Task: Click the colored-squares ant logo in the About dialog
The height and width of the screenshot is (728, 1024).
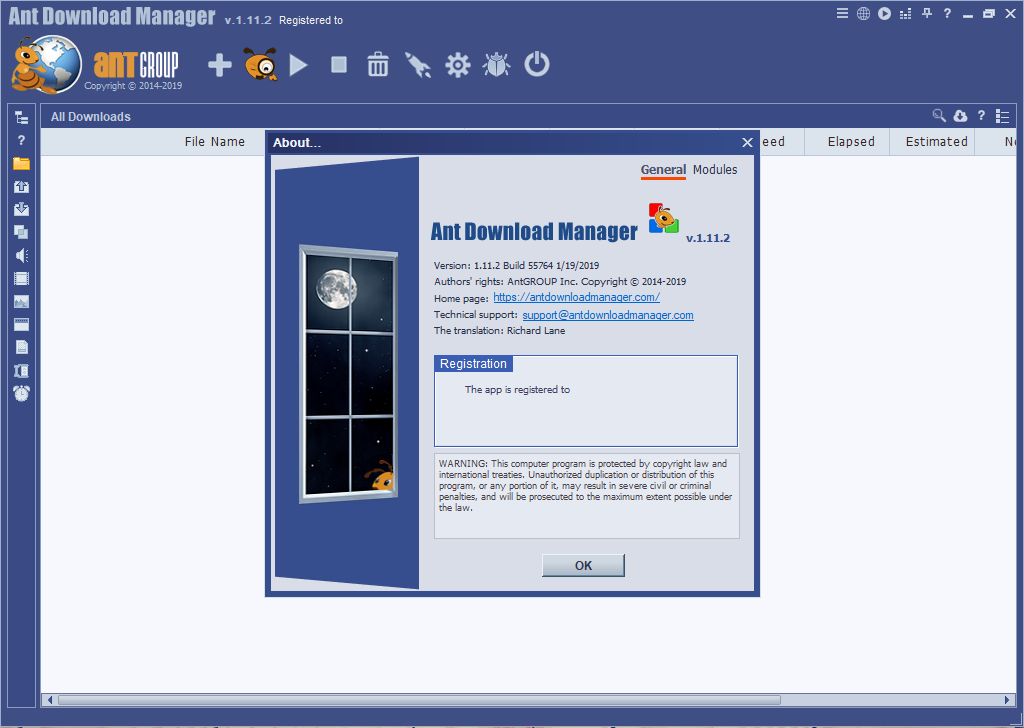Action: tap(664, 218)
